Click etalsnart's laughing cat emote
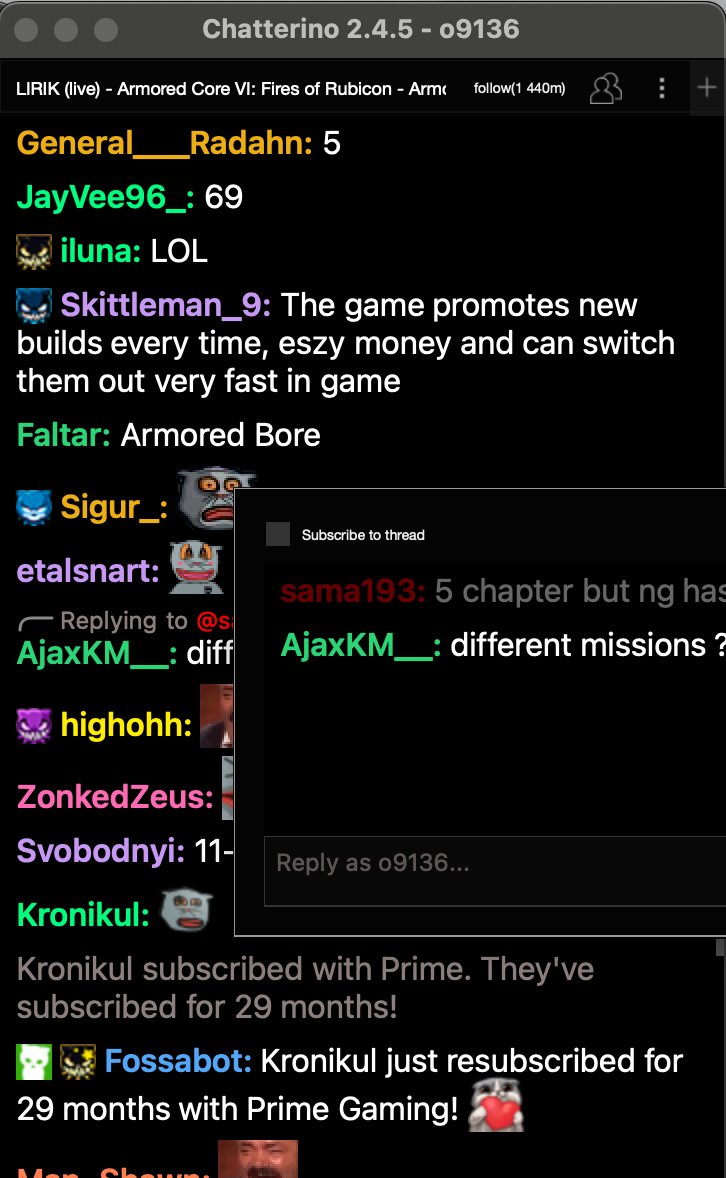Screen dimensions: 726x1178 pyautogui.click(x=196, y=567)
